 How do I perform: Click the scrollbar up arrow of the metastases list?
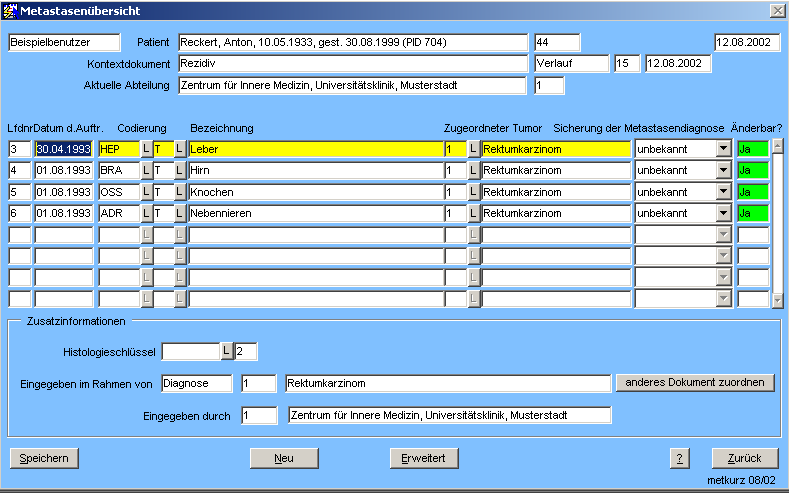pyautogui.click(x=777, y=146)
